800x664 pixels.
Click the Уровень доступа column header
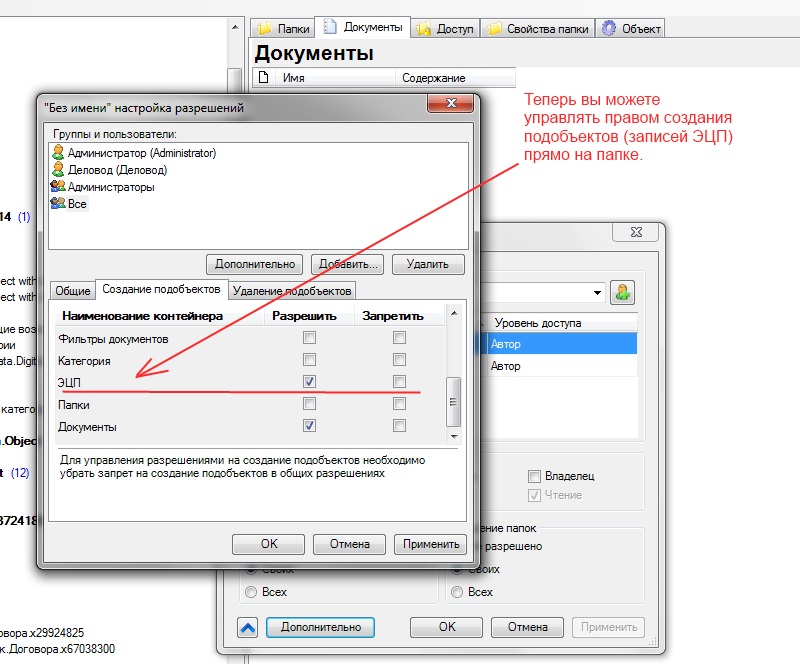[x=561, y=323]
